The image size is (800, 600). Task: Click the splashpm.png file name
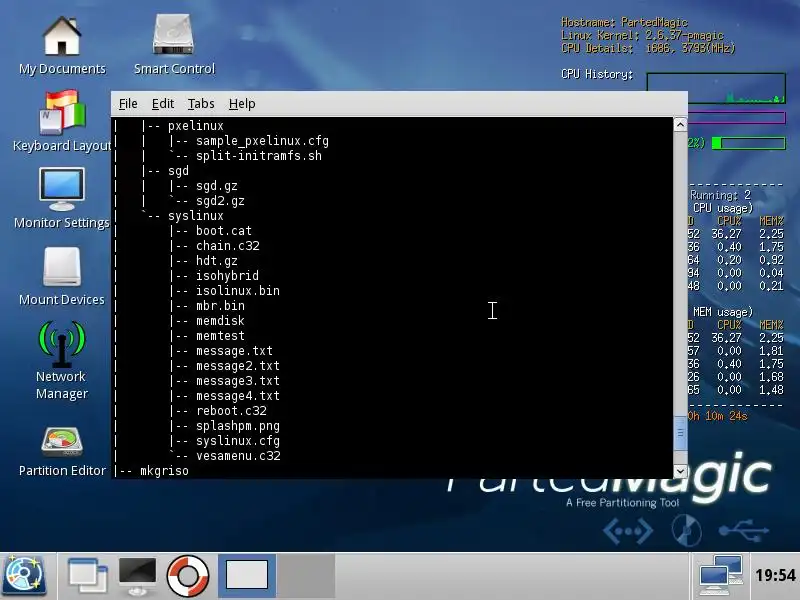(x=238, y=426)
